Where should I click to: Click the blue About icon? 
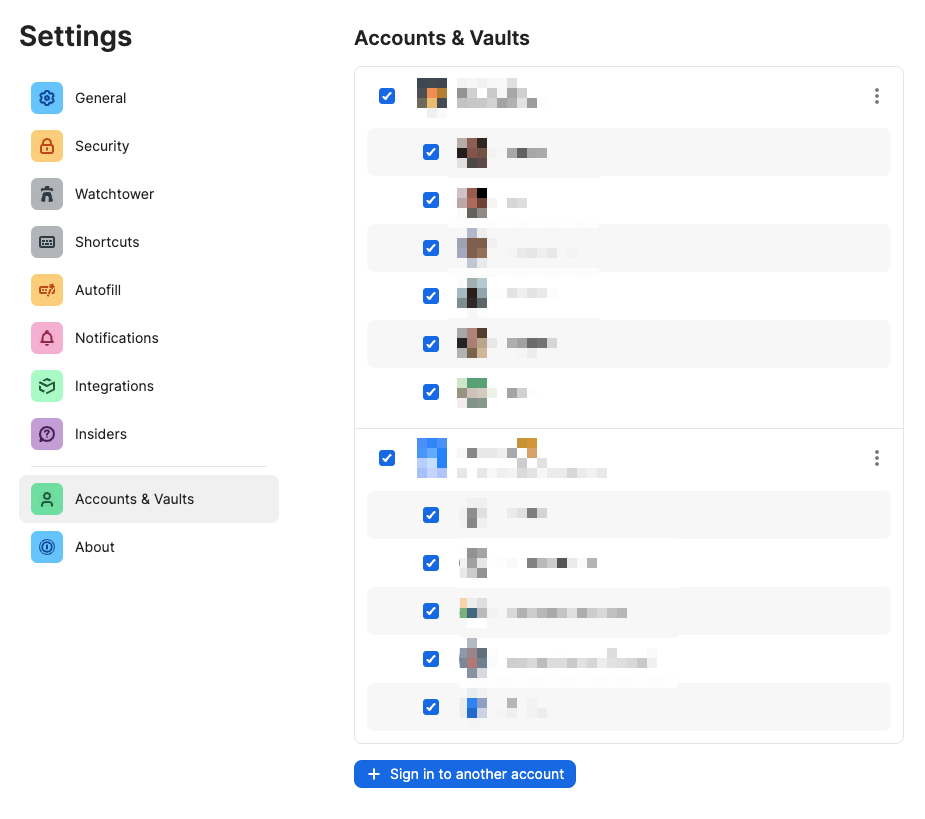coord(47,547)
